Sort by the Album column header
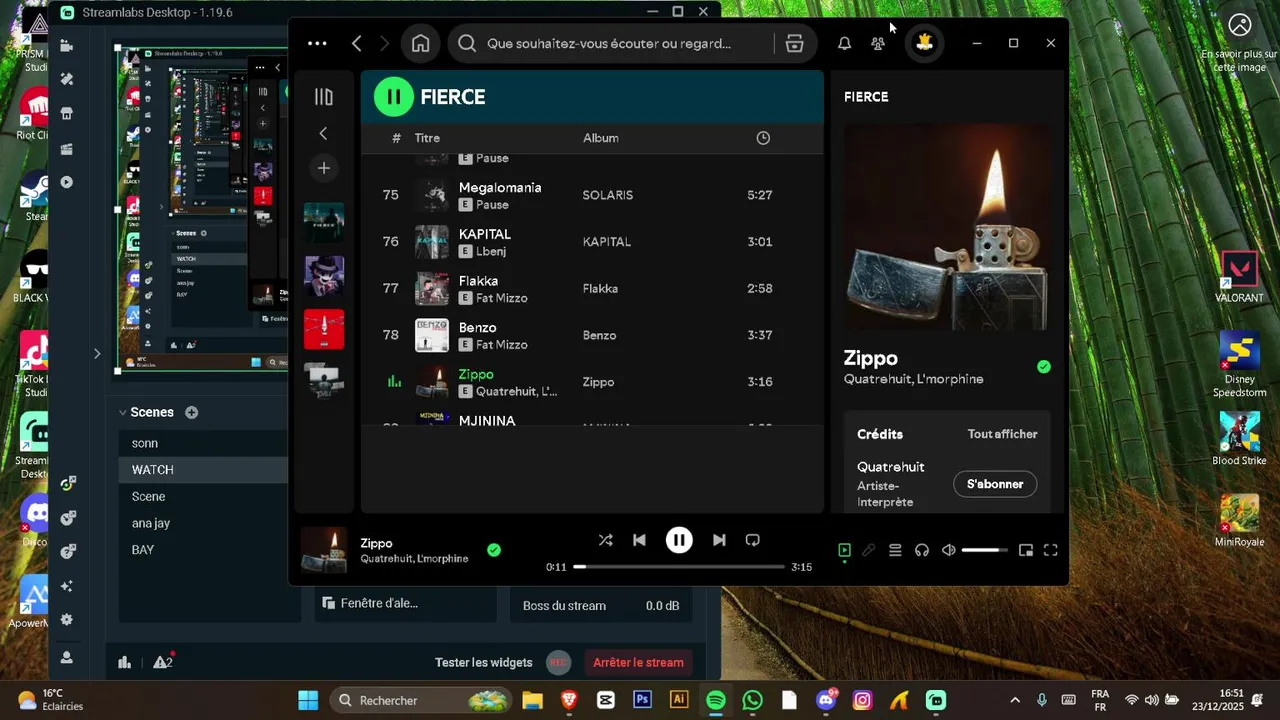 [x=601, y=138]
